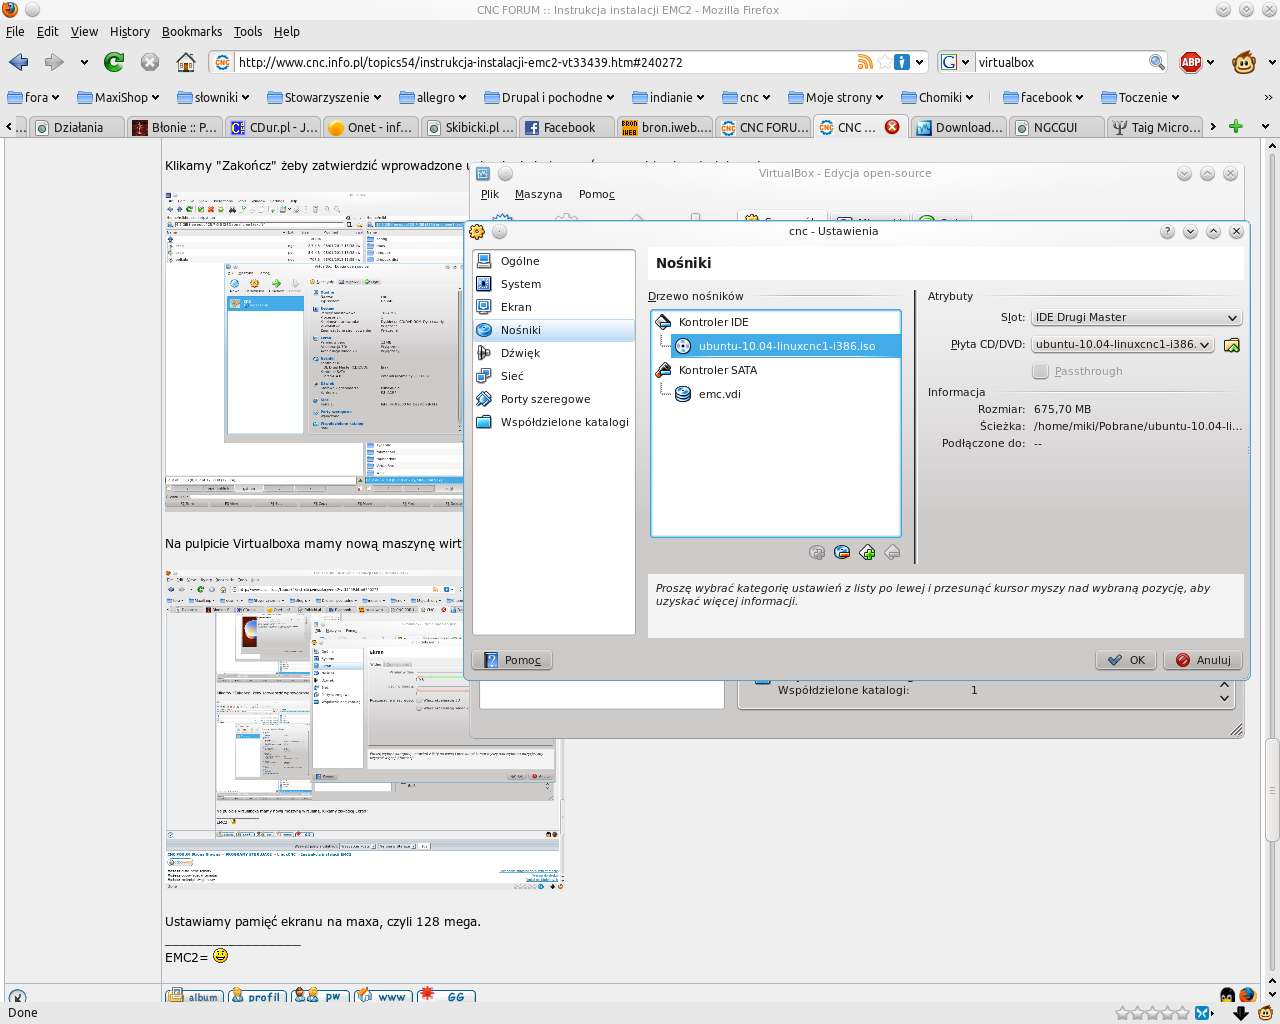The height and width of the screenshot is (1024, 1280).
Task: Expand the Toczenie bookmarks folder
Action: pyautogui.click(x=1141, y=97)
